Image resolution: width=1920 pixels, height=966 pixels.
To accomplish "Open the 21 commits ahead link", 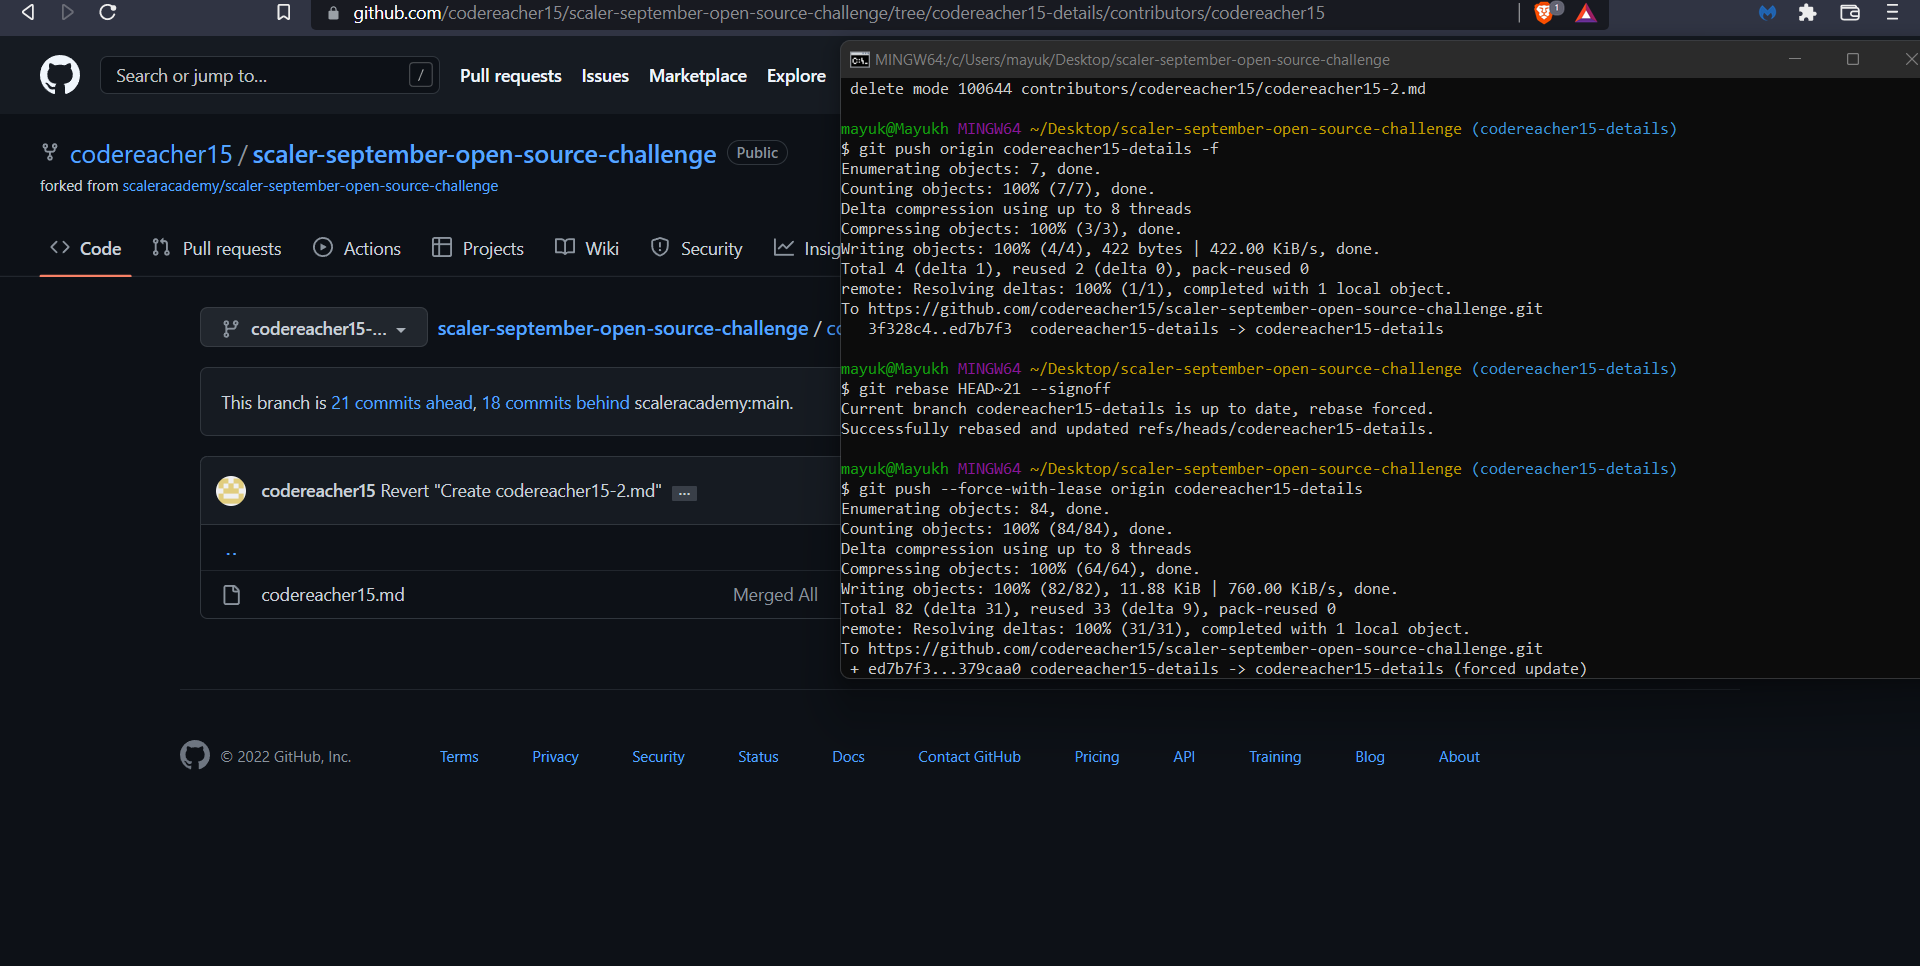I will point(401,403).
